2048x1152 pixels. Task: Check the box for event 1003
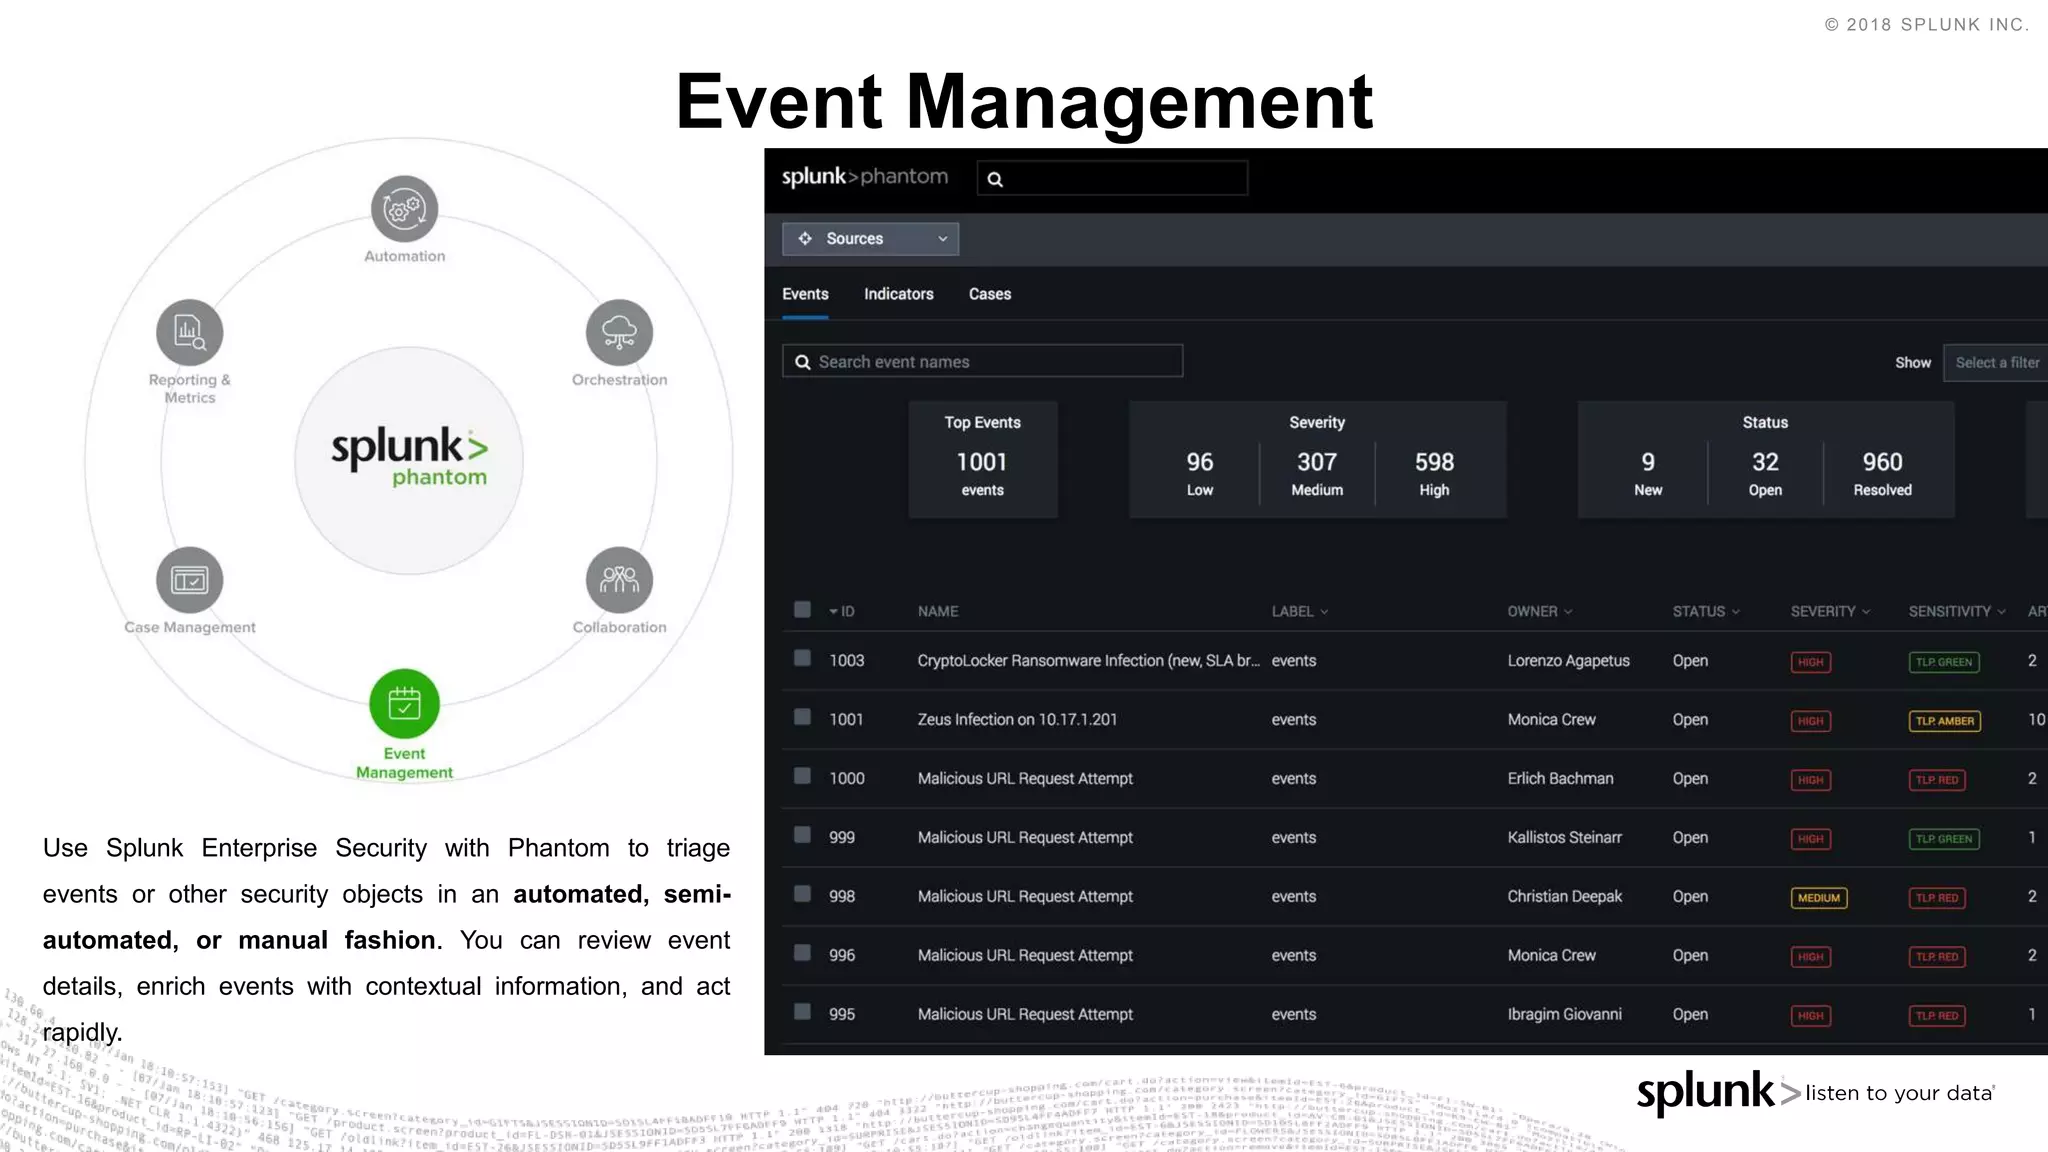[x=802, y=658]
